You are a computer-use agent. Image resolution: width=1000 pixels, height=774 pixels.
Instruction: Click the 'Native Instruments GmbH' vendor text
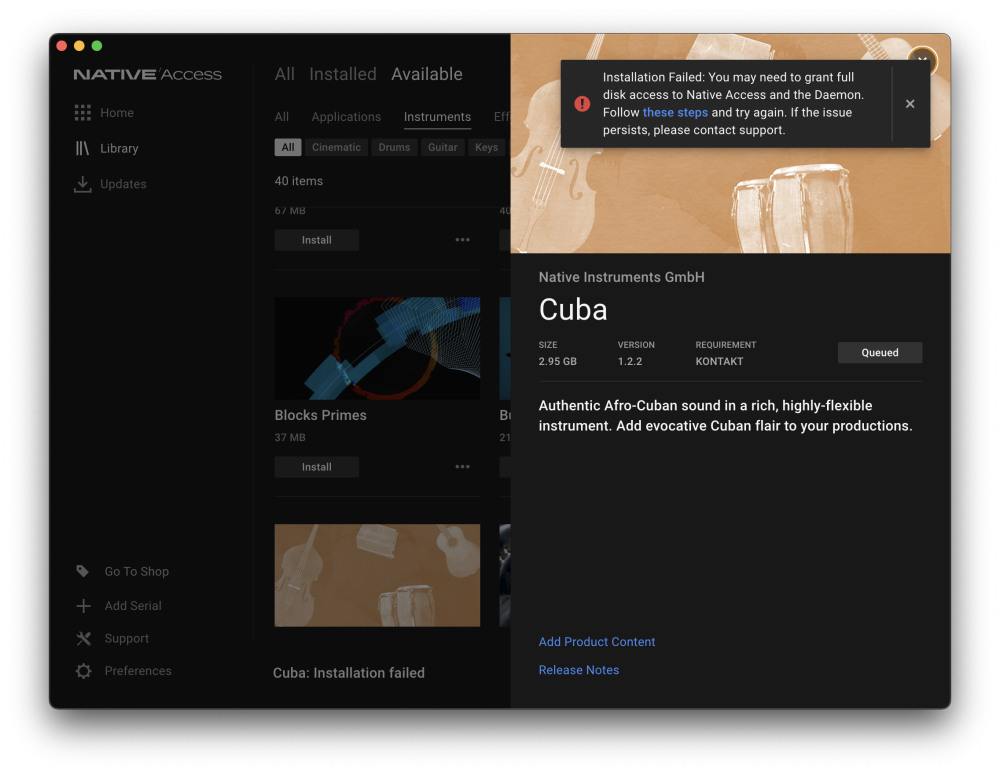click(622, 277)
